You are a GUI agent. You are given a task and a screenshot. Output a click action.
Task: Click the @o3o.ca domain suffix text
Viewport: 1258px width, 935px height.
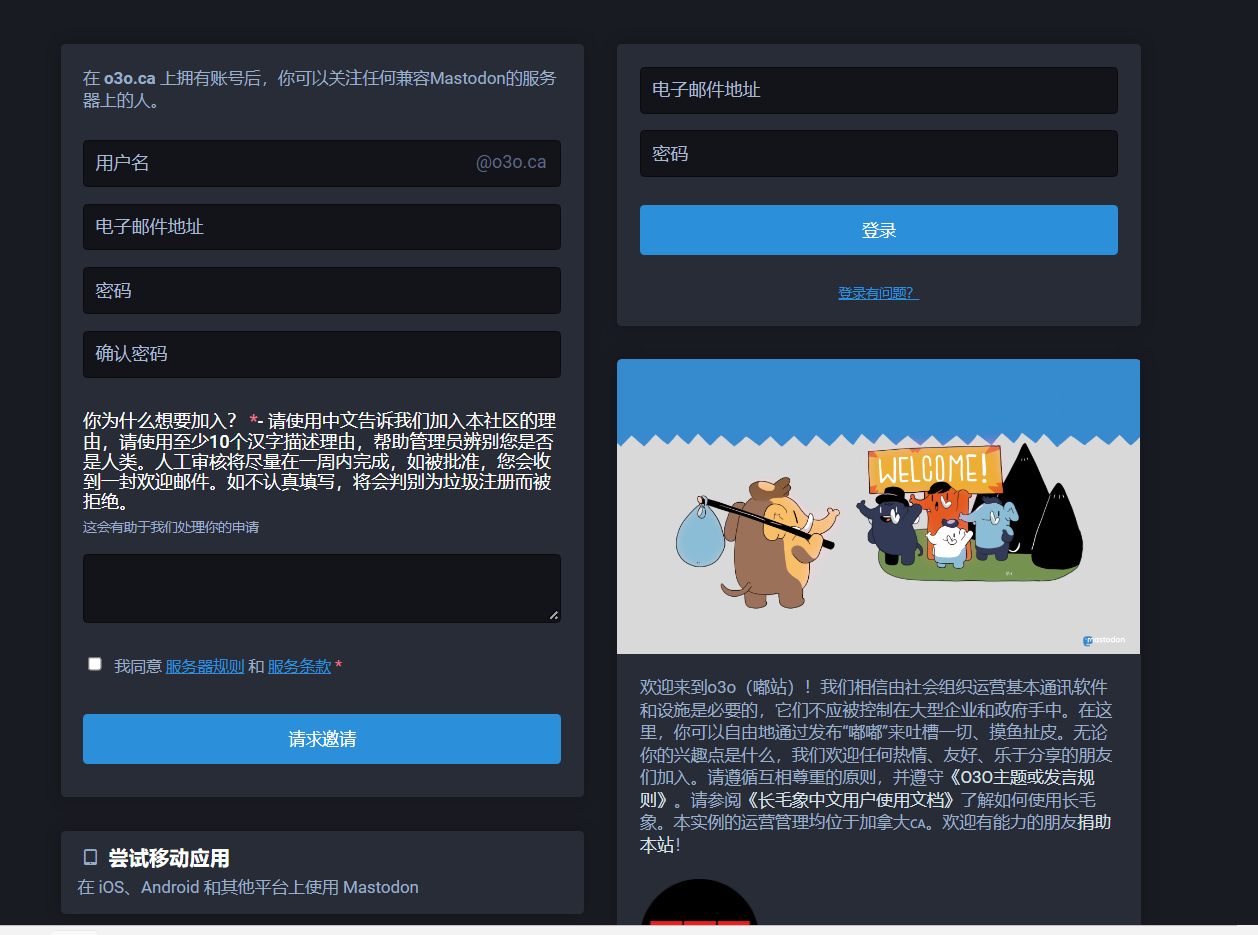coord(511,163)
